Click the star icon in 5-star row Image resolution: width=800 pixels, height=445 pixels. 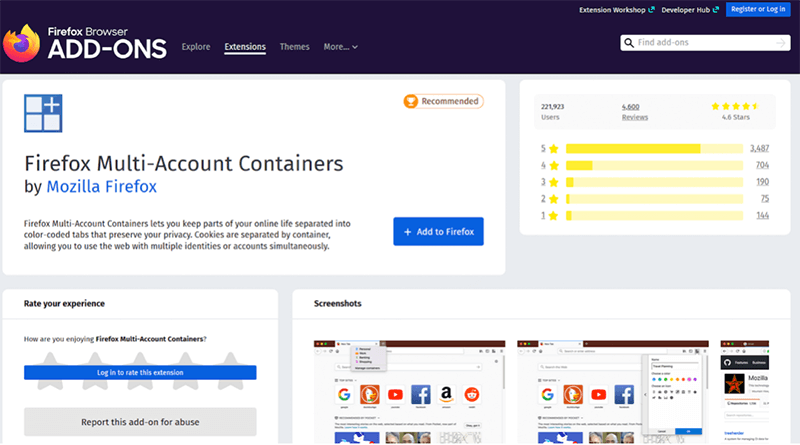[554, 149]
